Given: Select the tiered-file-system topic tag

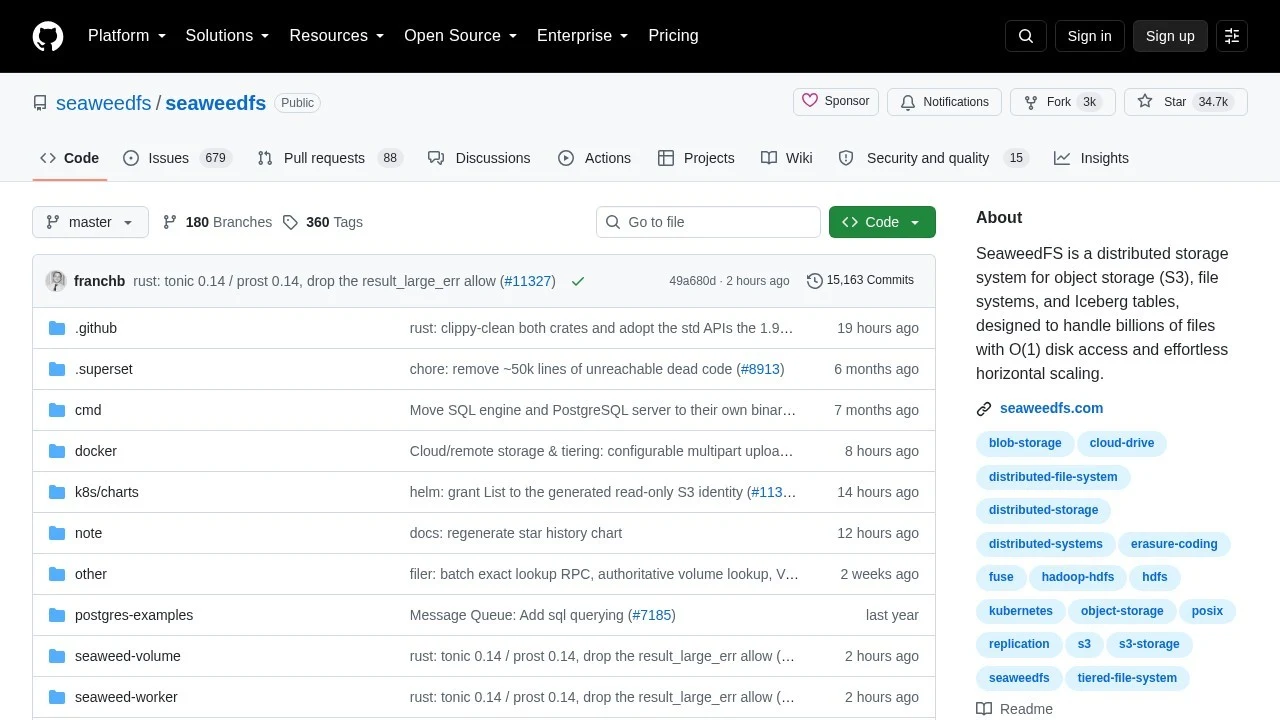Looking at the screenshot, I should 1127,678.
